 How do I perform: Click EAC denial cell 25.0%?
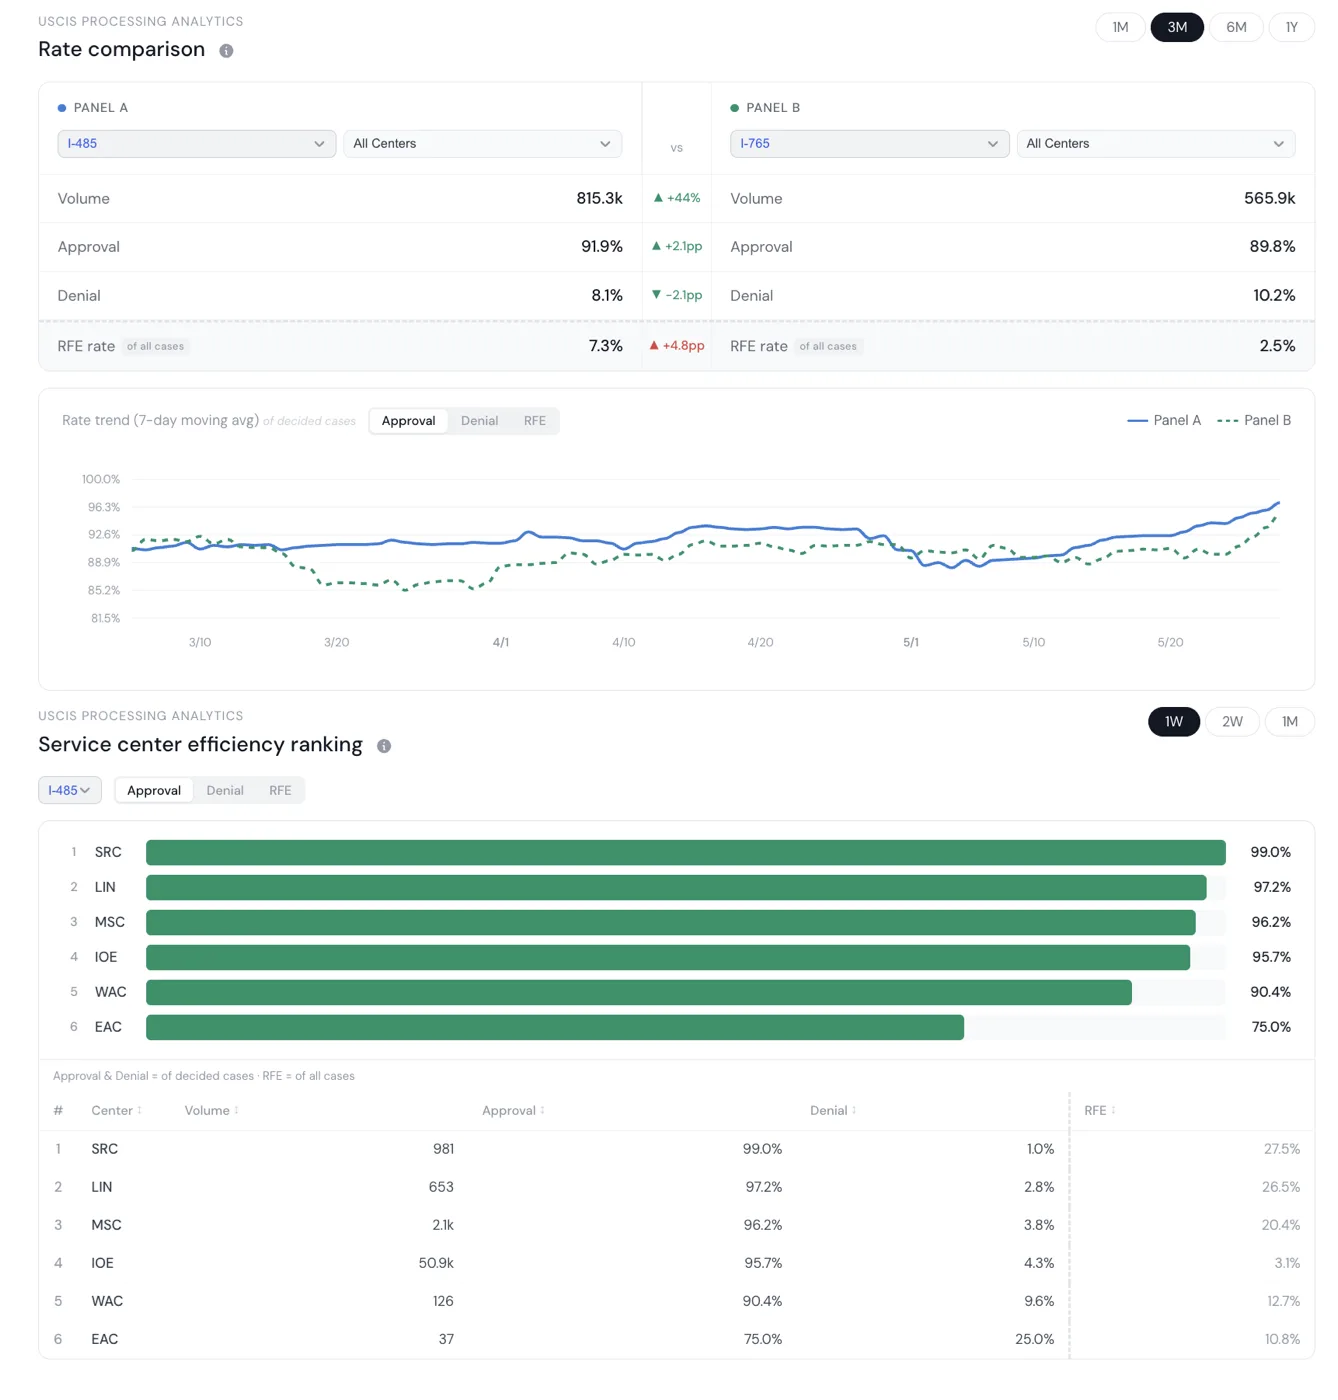1035,1339
